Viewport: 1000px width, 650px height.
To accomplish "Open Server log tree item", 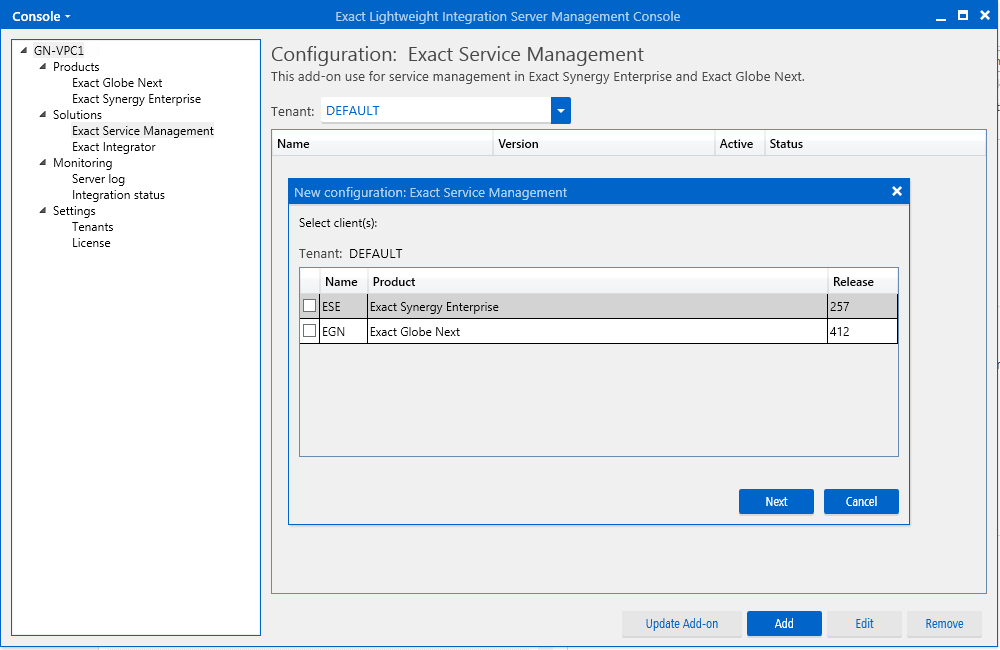I will 98,179.
